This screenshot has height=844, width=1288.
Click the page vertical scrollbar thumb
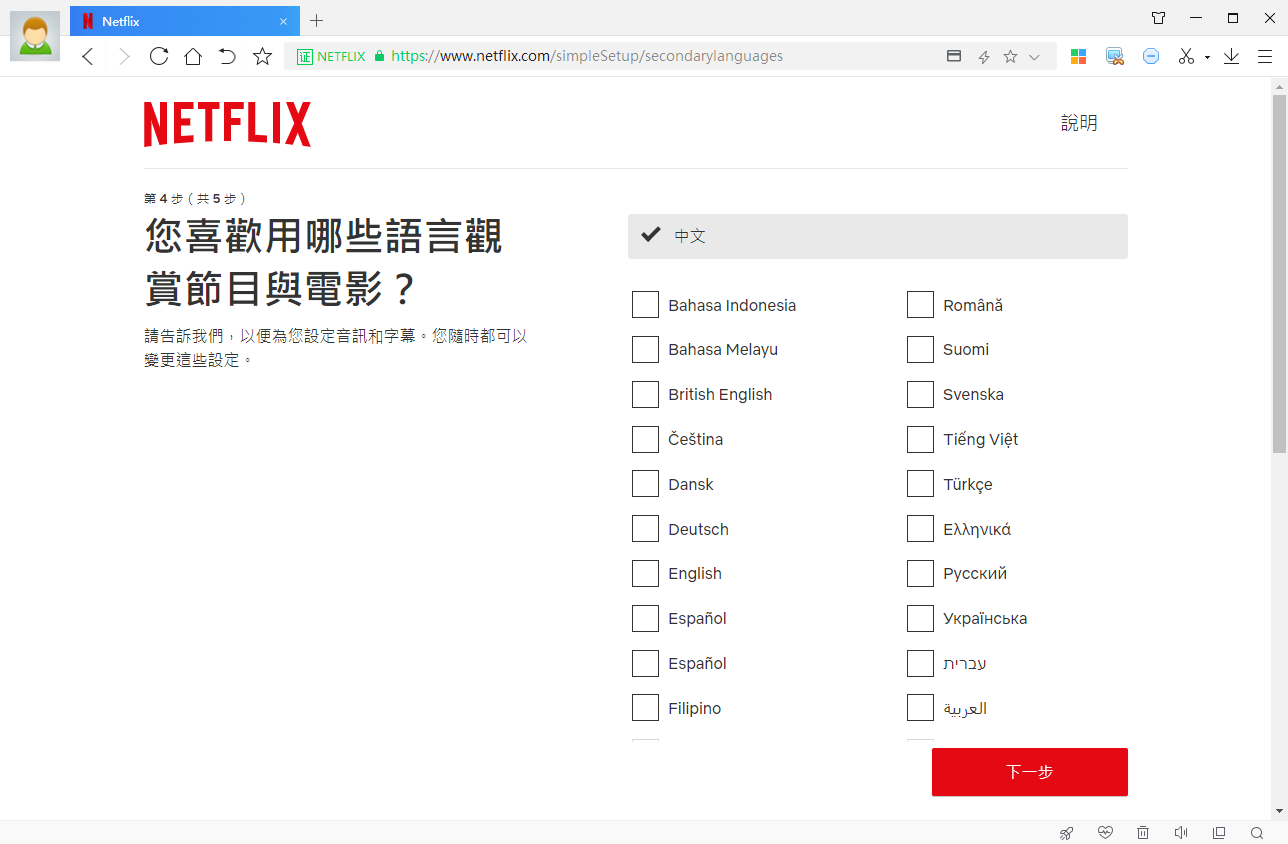[x=1279, y=273]
